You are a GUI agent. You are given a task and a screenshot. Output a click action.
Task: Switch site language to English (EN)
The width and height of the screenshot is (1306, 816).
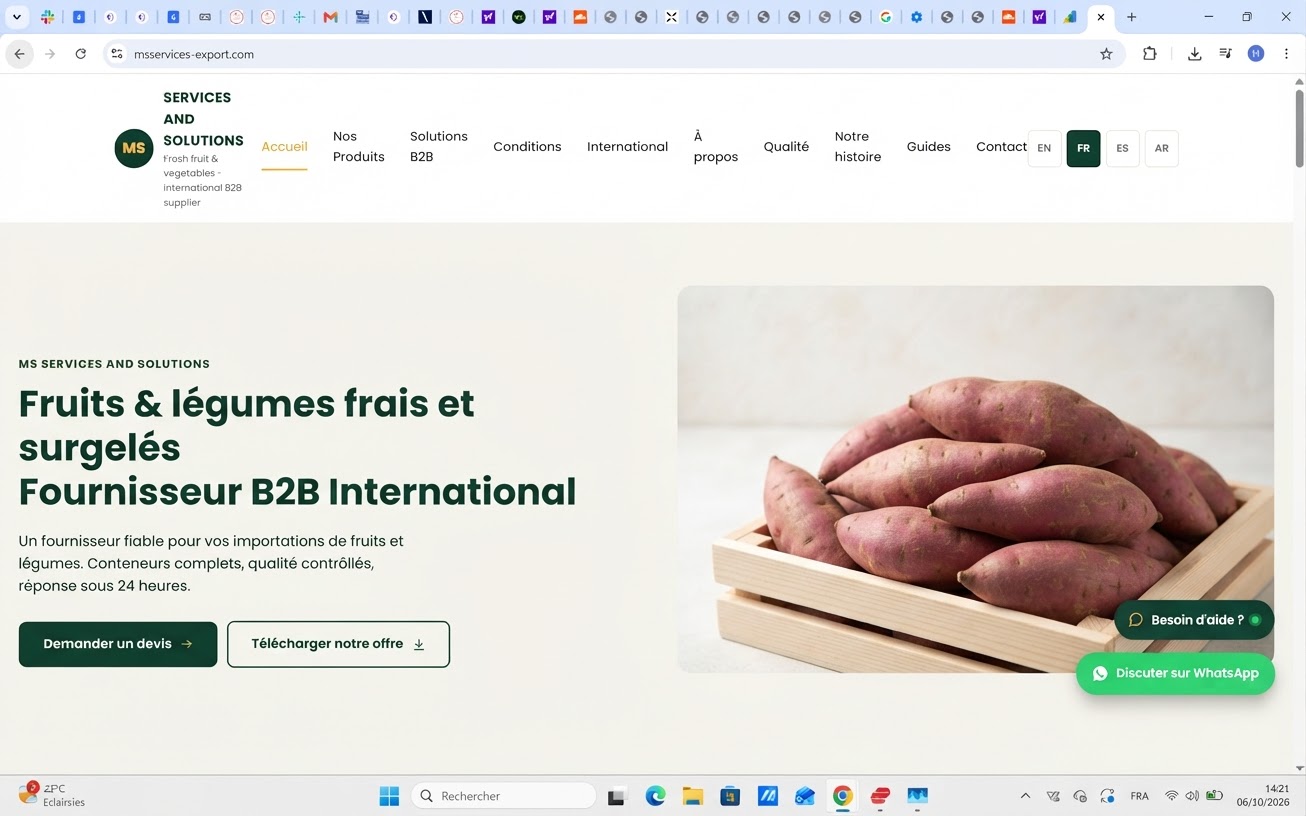[x=1044, y=148]
